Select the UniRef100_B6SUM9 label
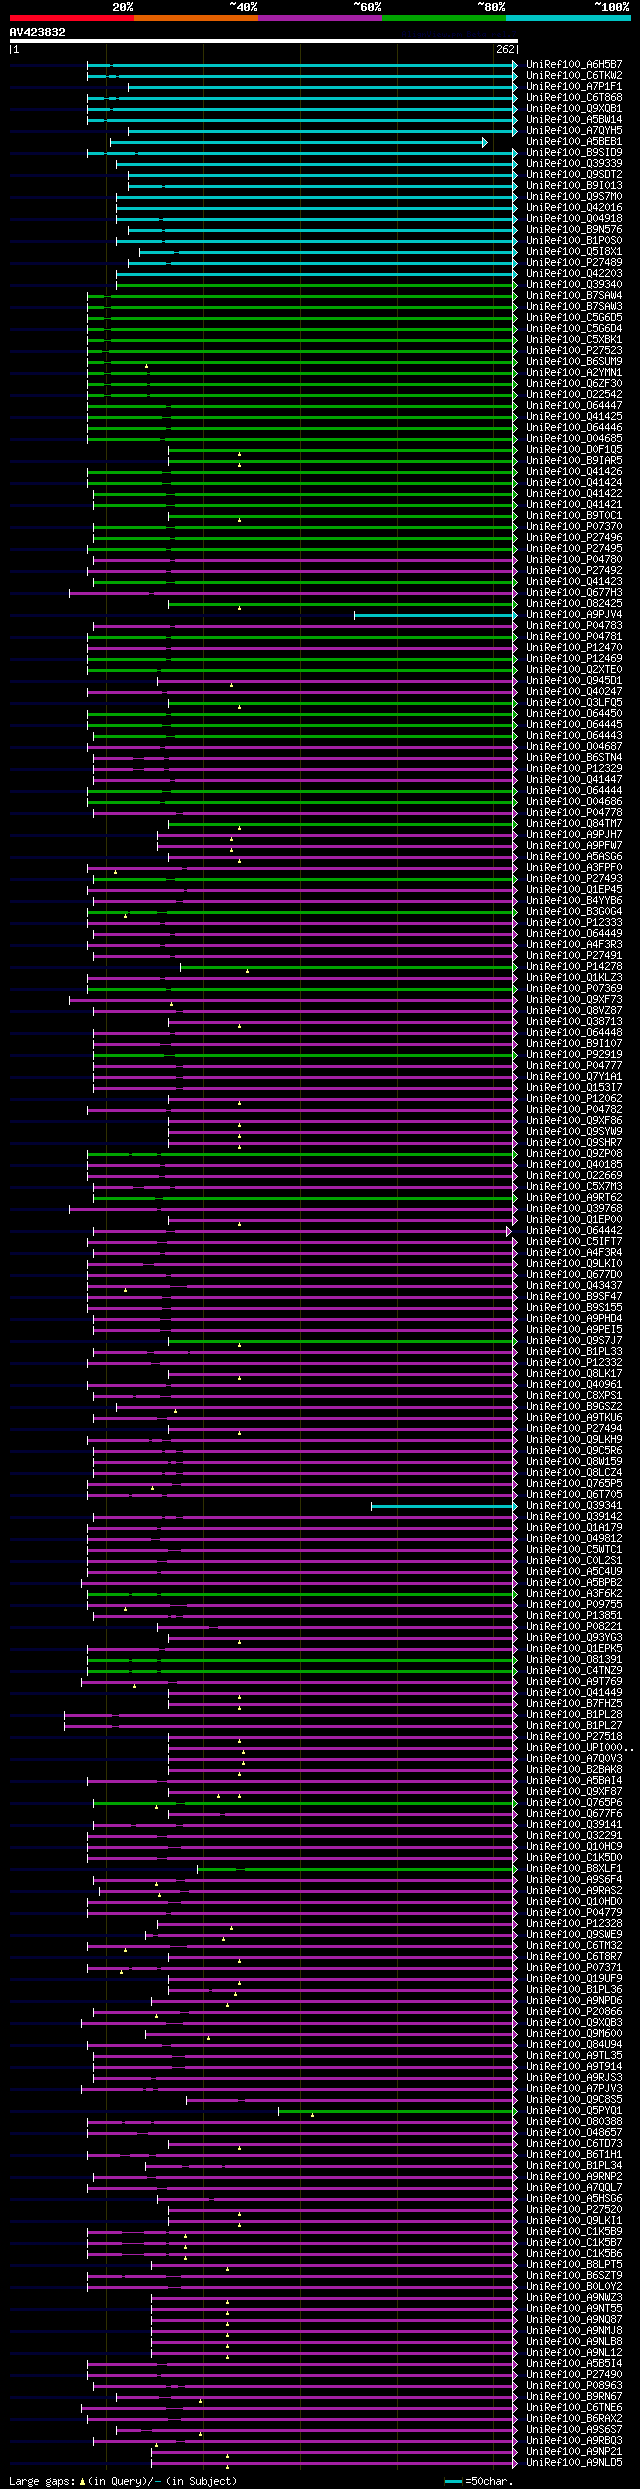This screenshot has width=640, height=2489. point(574,362)
